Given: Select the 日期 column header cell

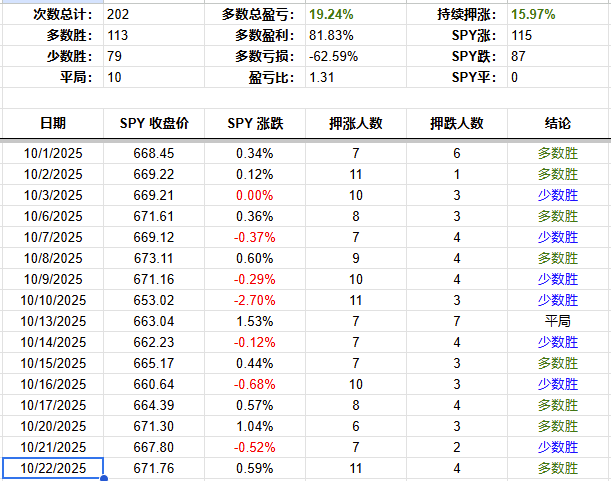Looking at the screenshot, I should coord(53,123).
